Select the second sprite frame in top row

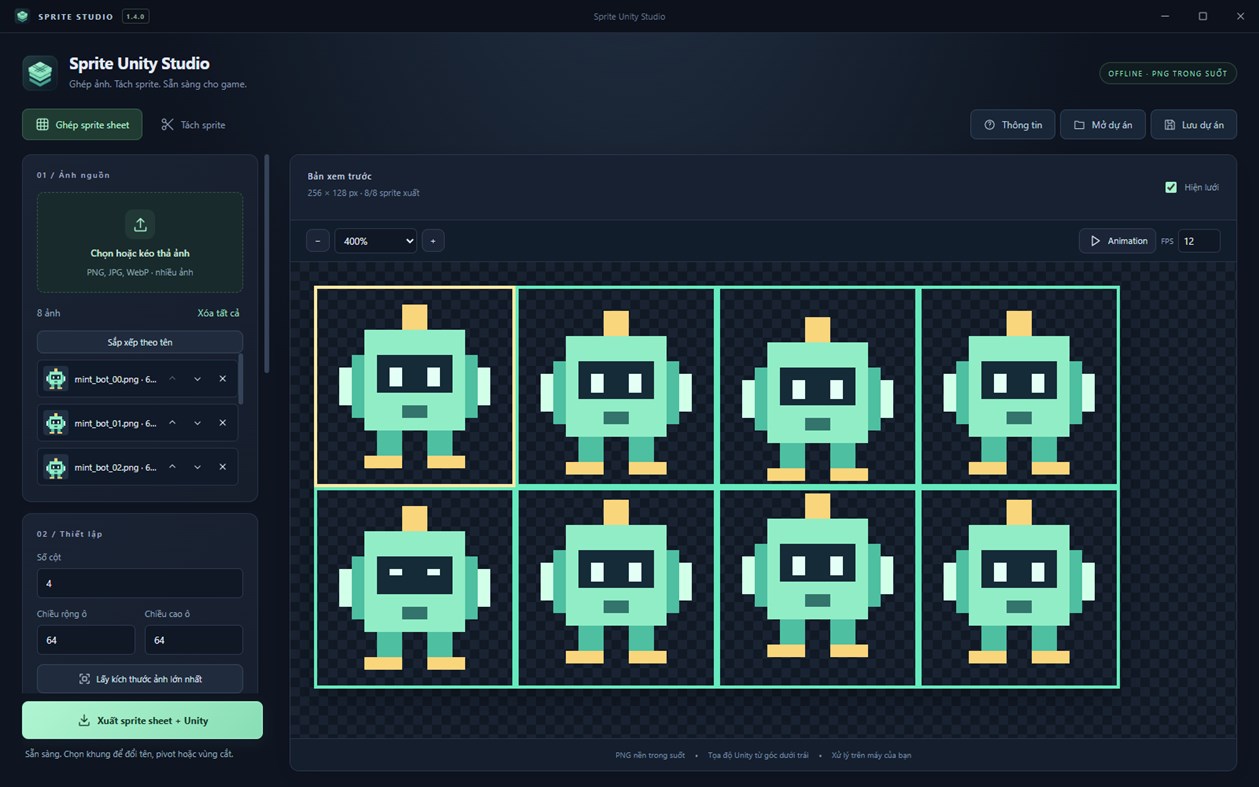tap(616, 386)
